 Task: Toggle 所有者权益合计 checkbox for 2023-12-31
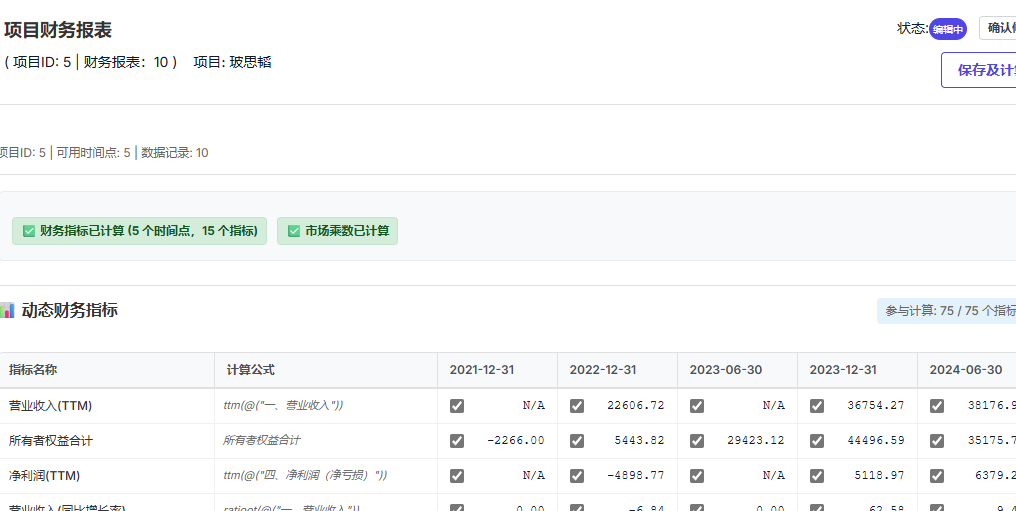tap(817, 440)
